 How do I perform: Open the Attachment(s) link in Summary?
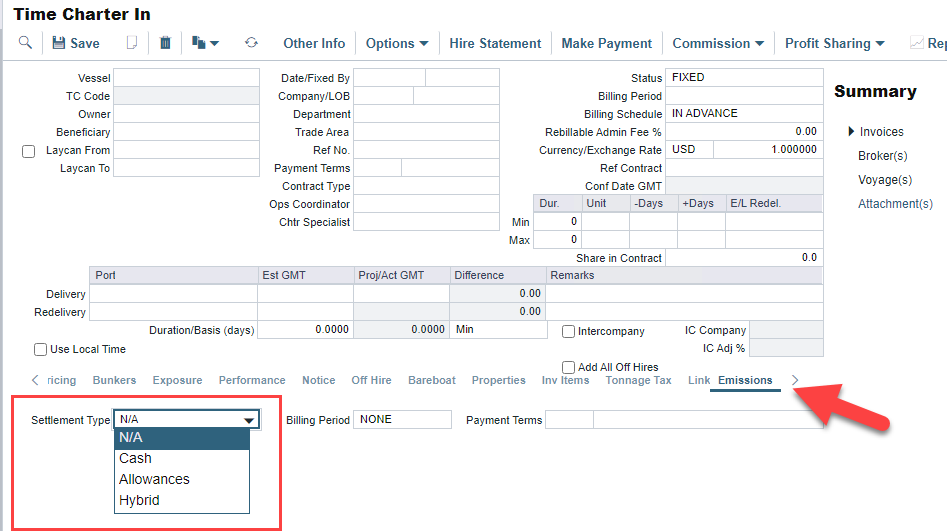[895, 204]
